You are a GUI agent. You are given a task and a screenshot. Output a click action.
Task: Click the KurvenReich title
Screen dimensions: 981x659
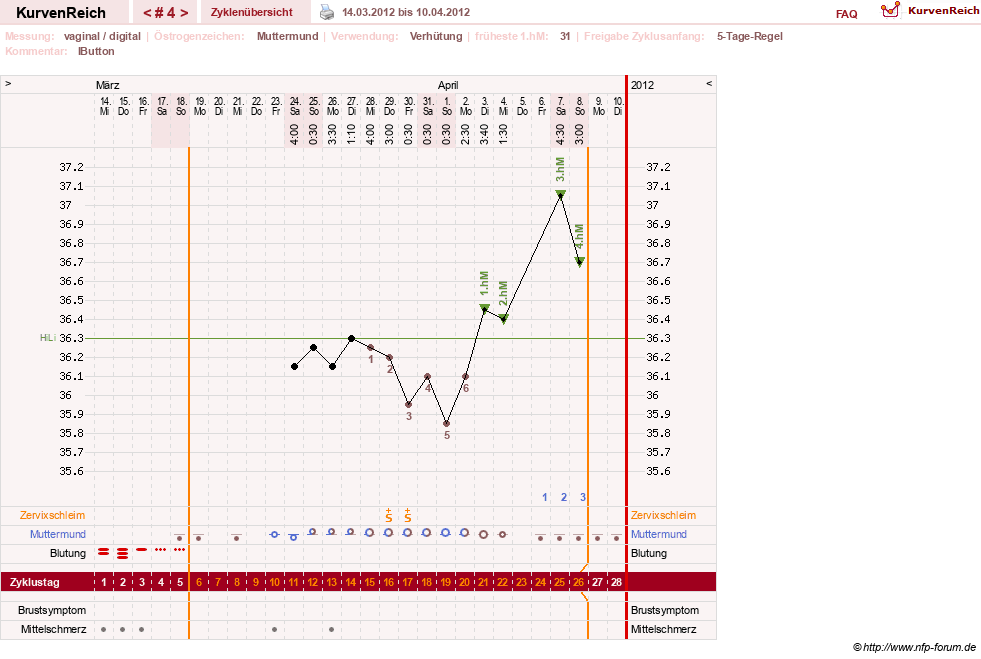[x=61, y=13]
